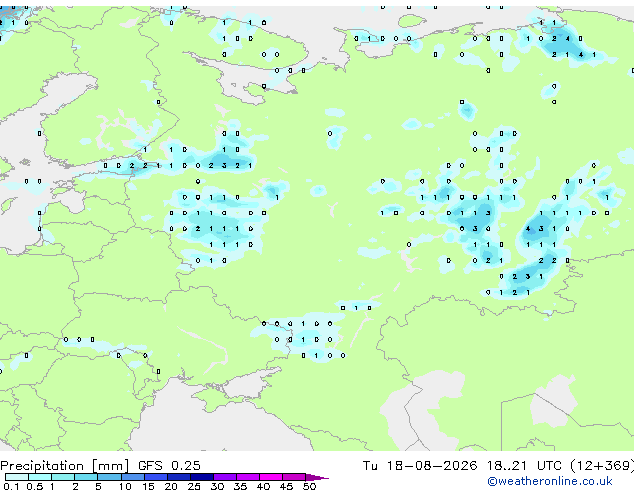Select the 10–15 mm legend swatch
This screenshot has height=490, width=634.
[x=133, y=477]
